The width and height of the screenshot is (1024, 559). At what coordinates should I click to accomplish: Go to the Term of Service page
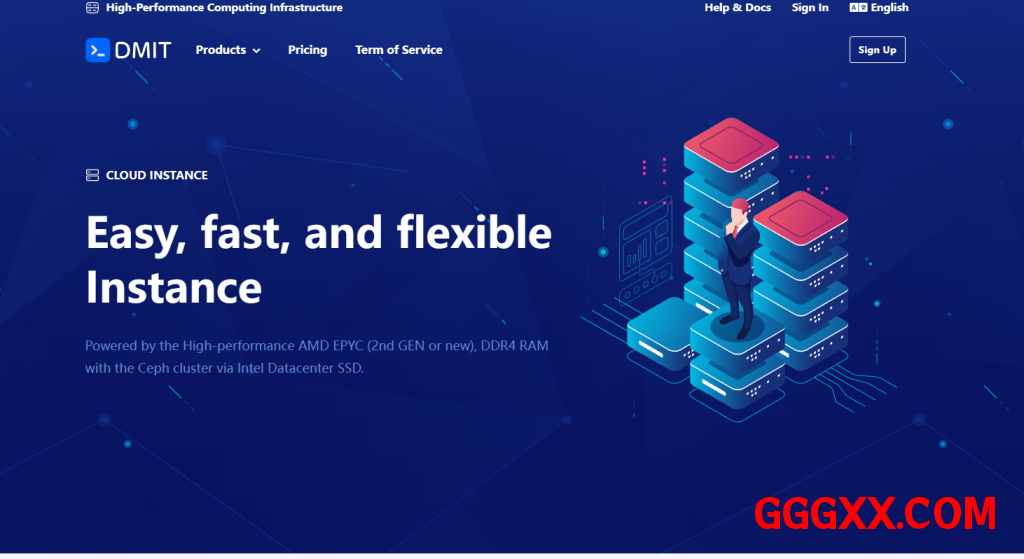[x=398, y=50]
